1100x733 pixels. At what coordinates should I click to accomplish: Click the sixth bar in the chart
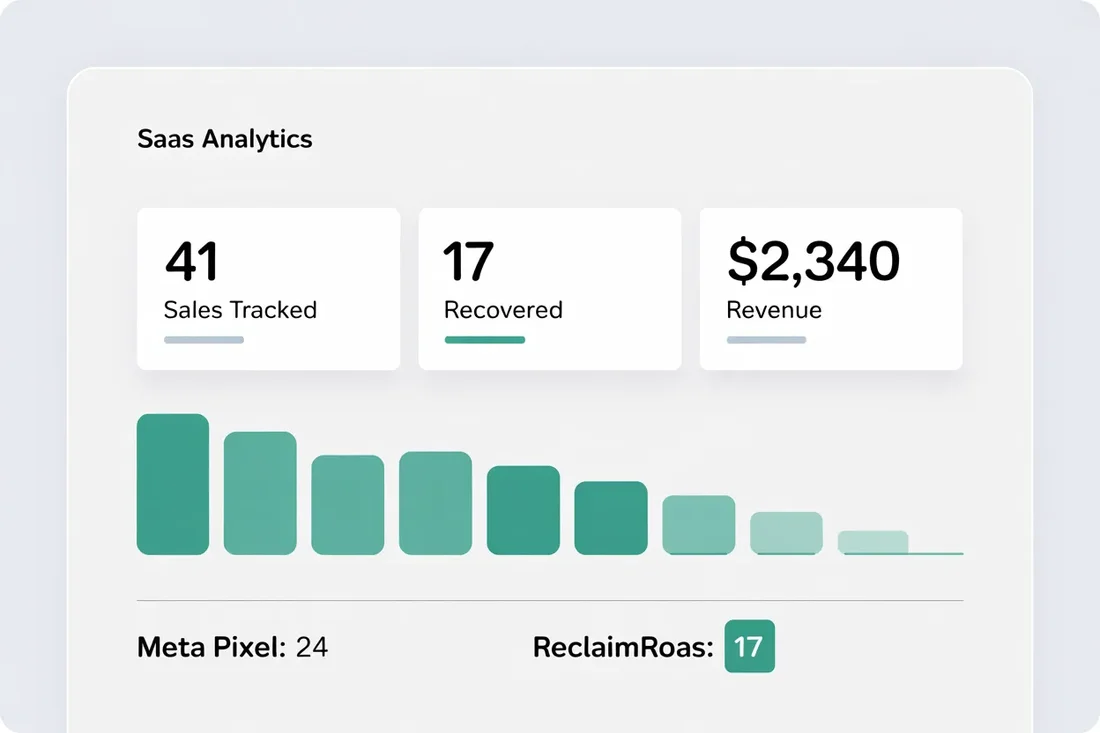pos(610,515)
